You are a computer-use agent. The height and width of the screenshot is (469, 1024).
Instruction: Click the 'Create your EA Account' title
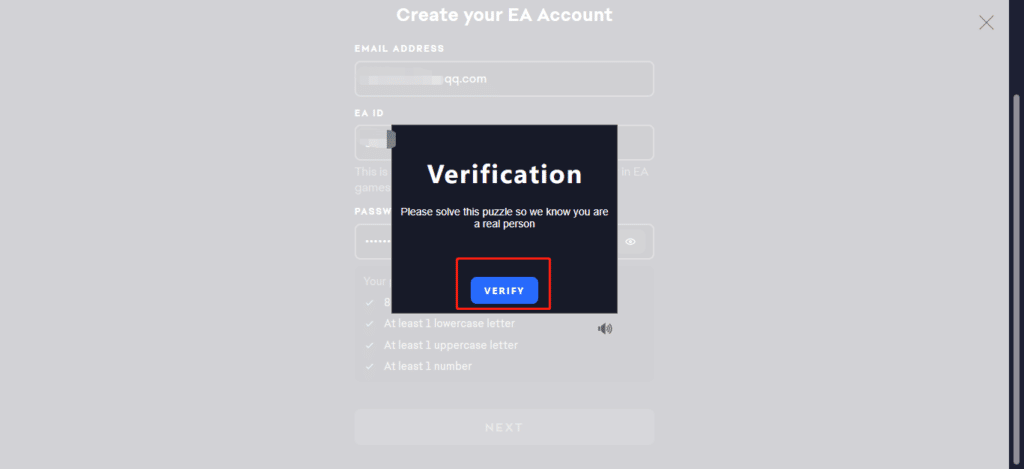(504, 14)
